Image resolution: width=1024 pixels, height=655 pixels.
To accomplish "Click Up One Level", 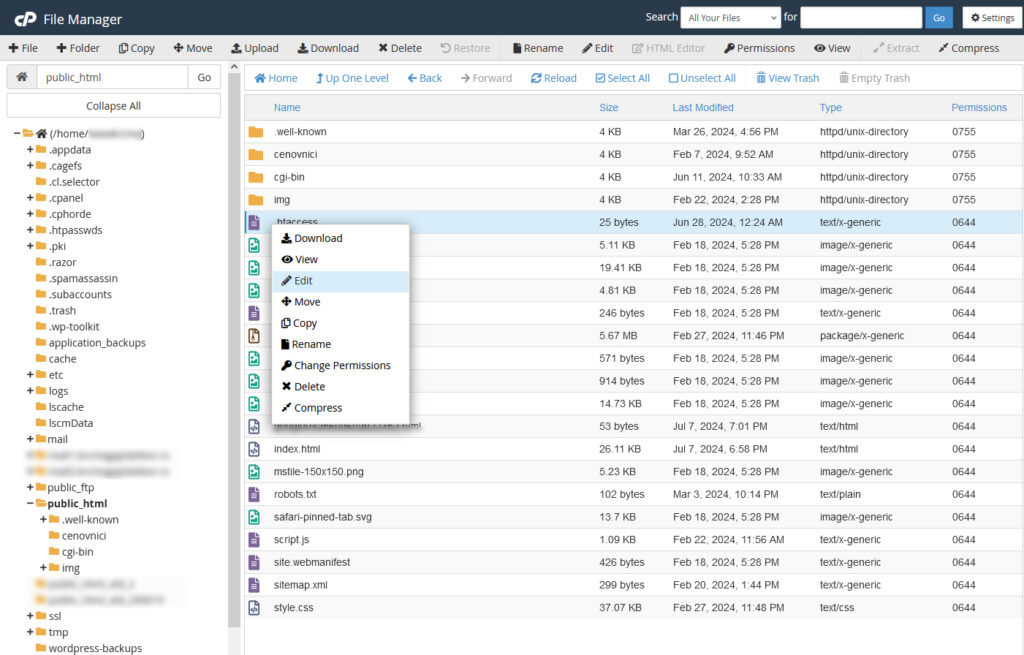I will click(351, 78).
